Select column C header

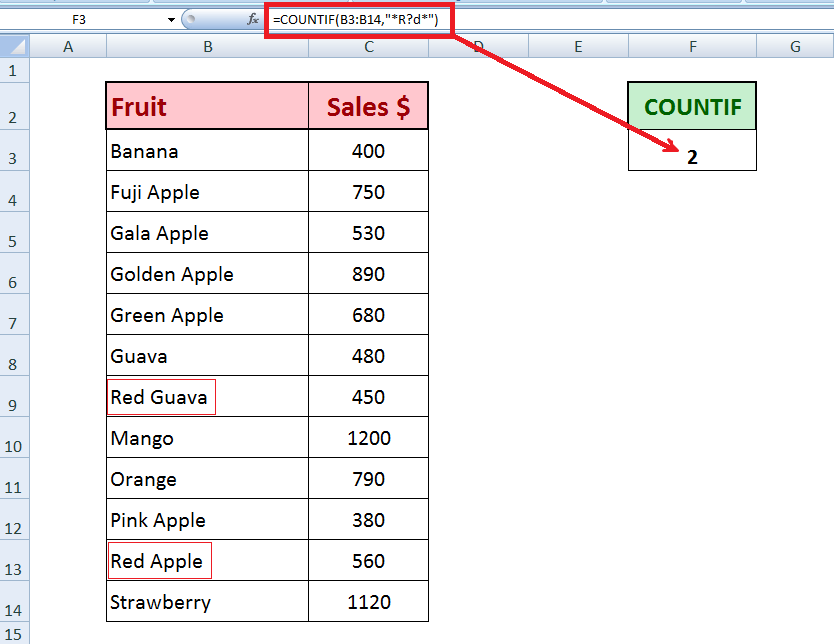[x=369, y=46]
